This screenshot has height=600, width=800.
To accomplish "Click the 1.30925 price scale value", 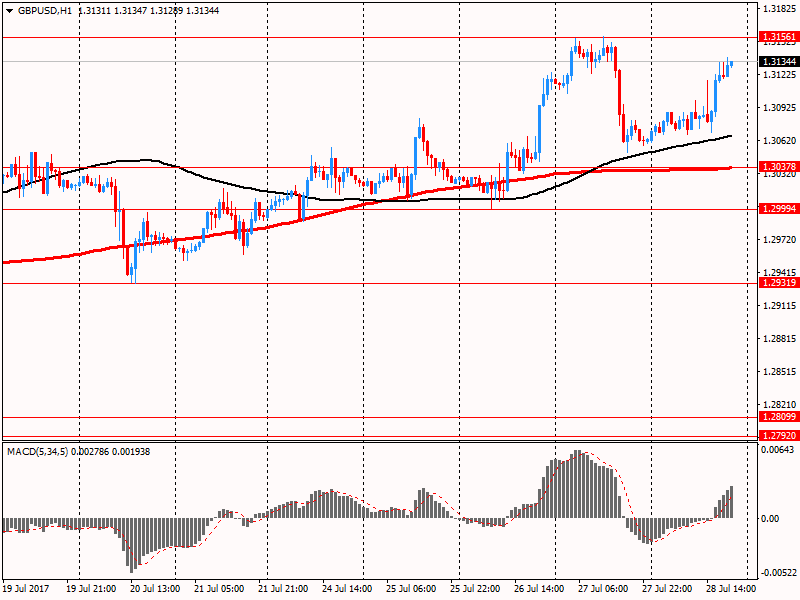I will 779,108.
